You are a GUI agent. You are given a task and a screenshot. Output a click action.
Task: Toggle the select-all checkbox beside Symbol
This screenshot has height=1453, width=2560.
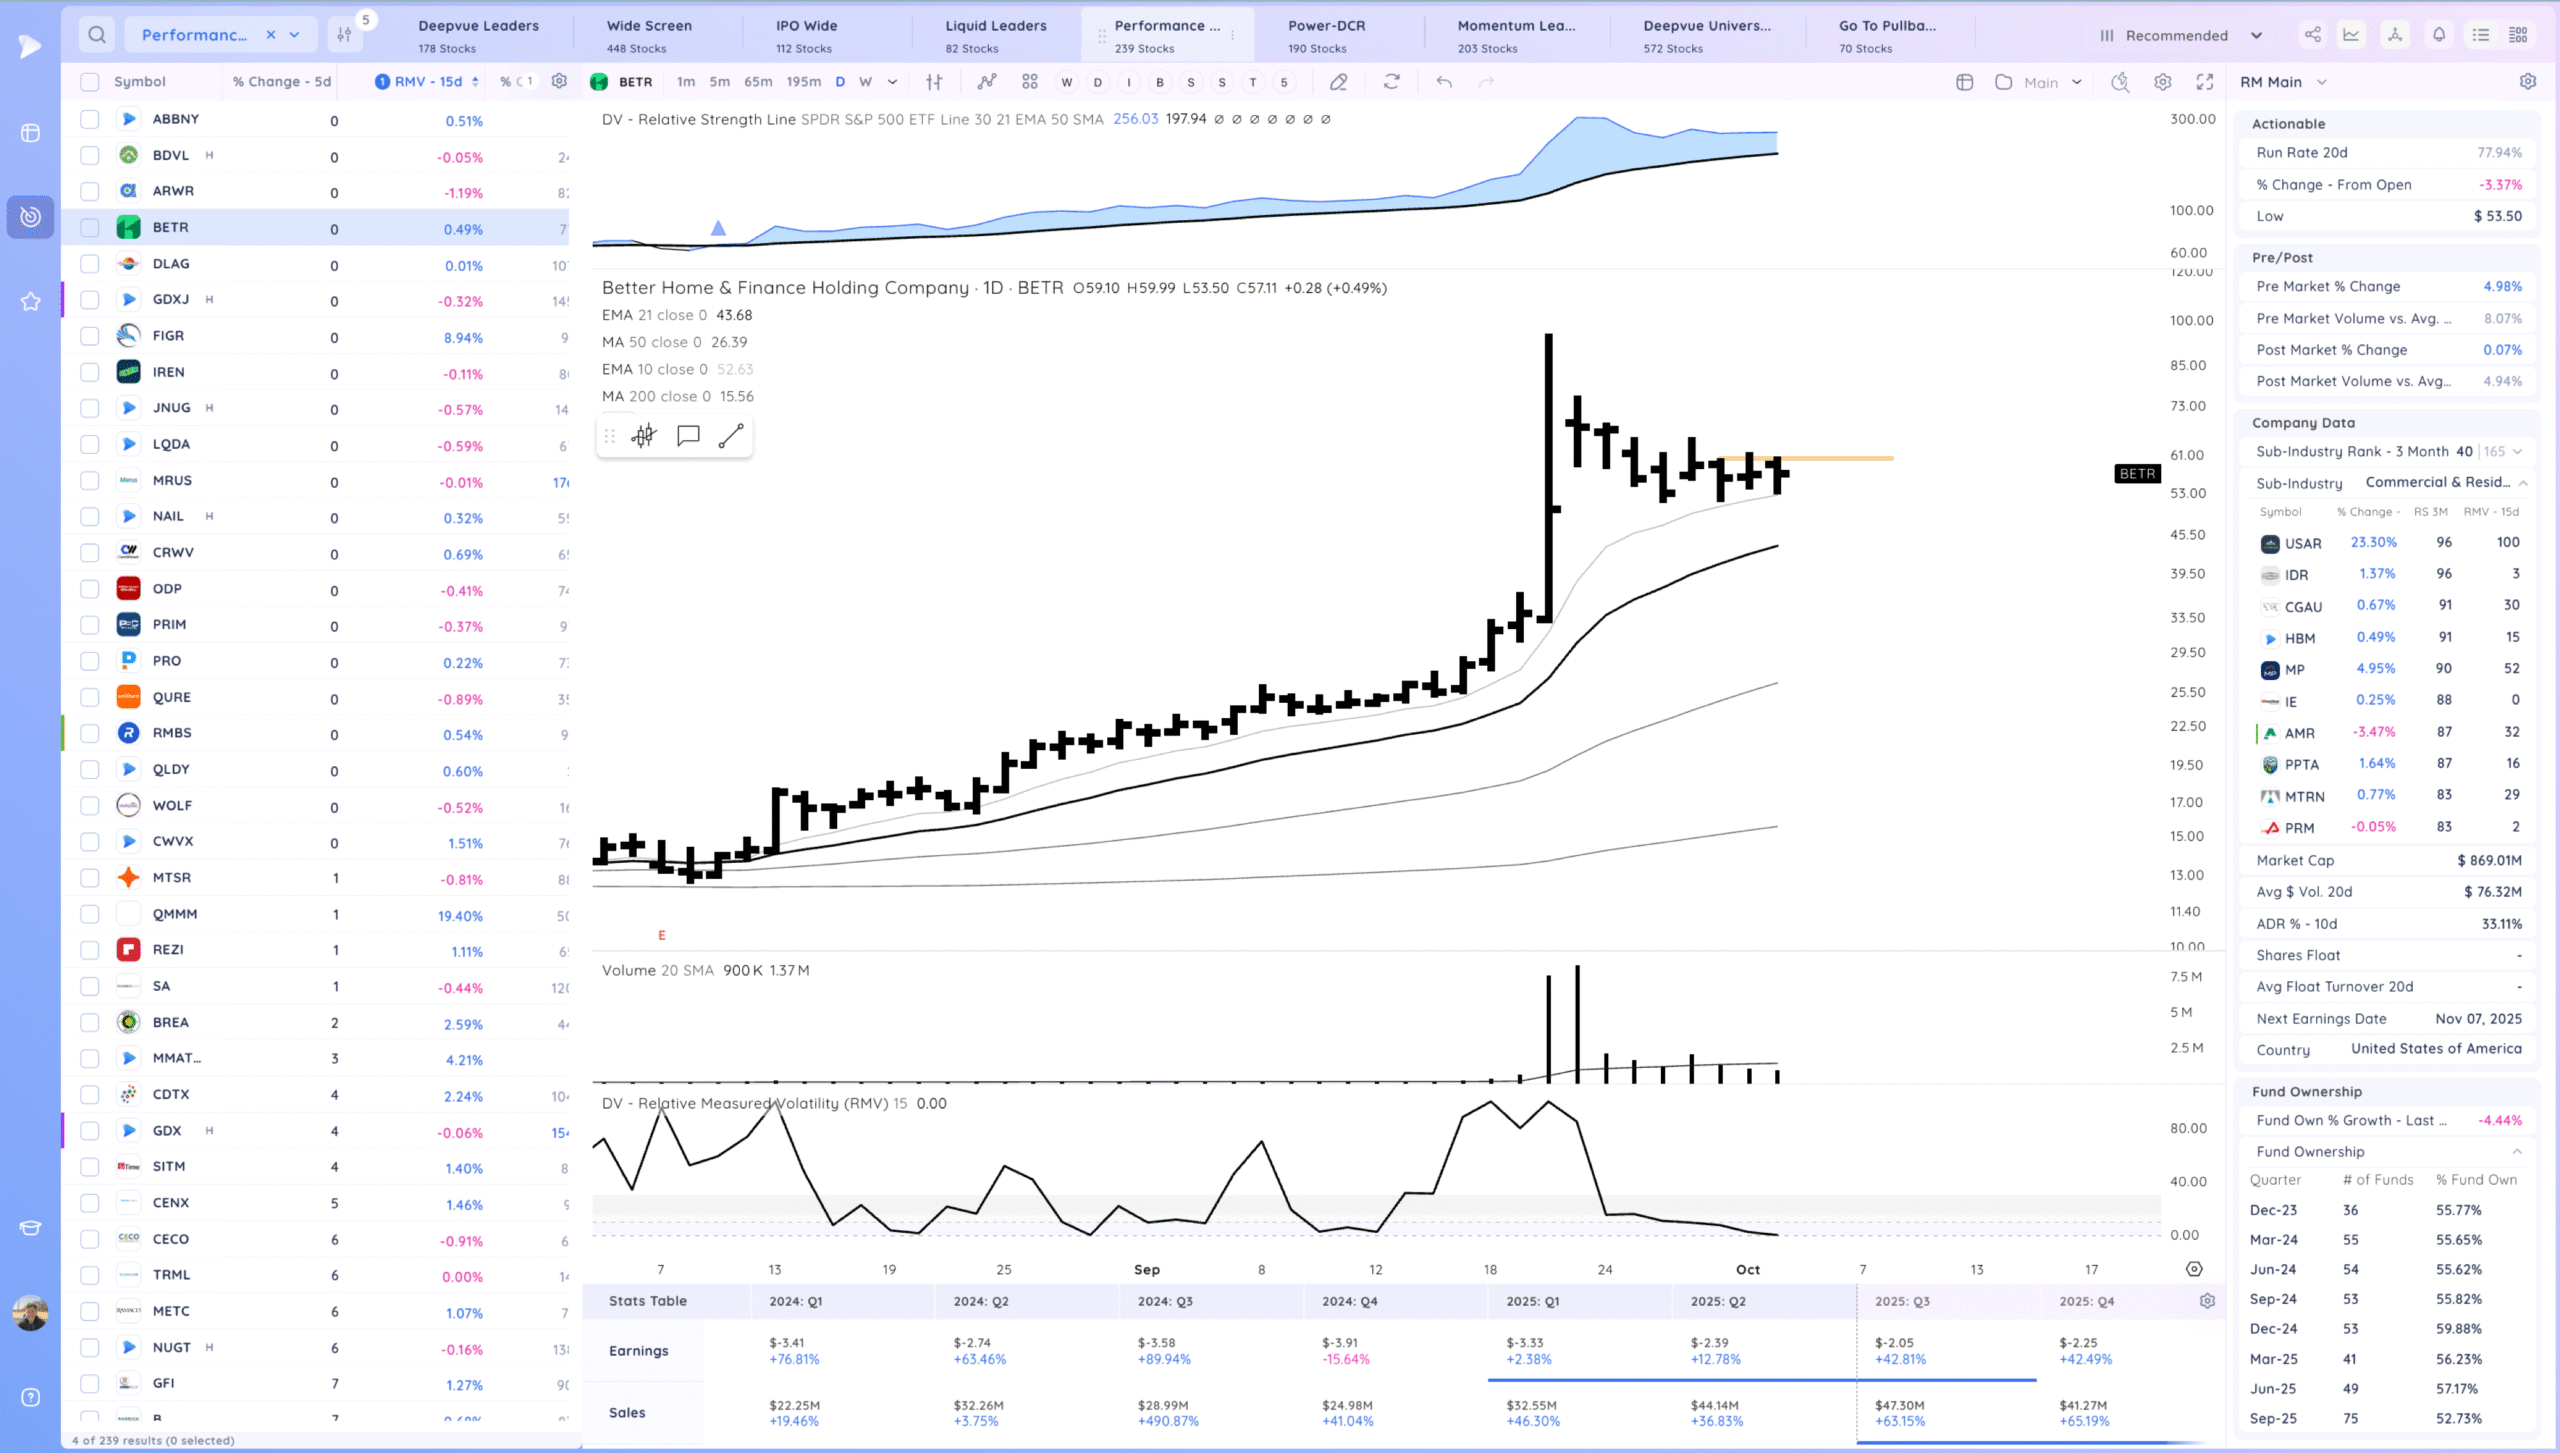click(90, 82)
